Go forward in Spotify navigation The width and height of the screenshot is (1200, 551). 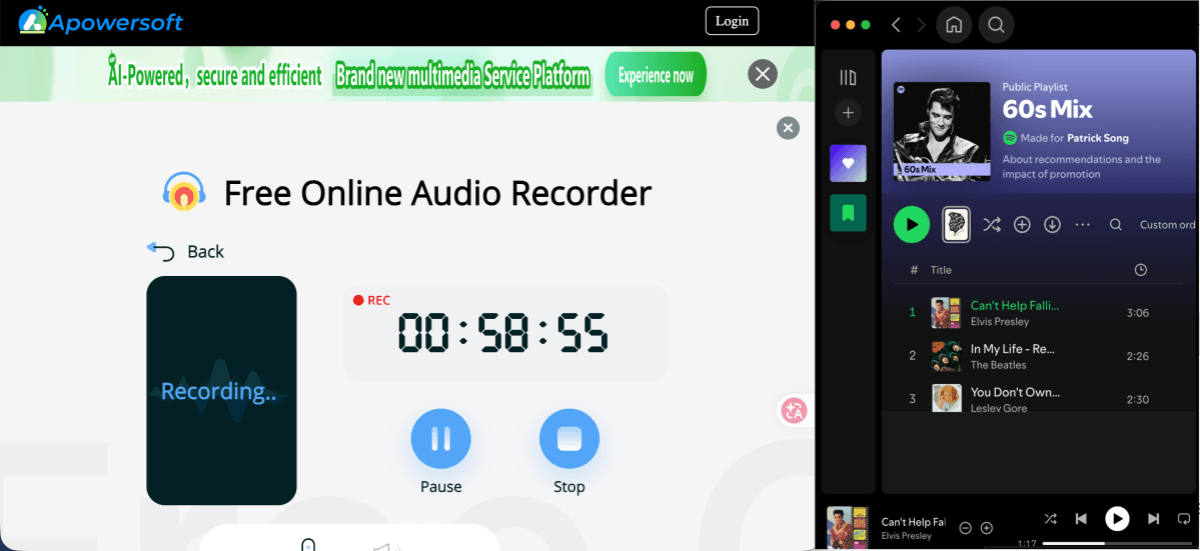pyautogui.click(x=921, y=25)
